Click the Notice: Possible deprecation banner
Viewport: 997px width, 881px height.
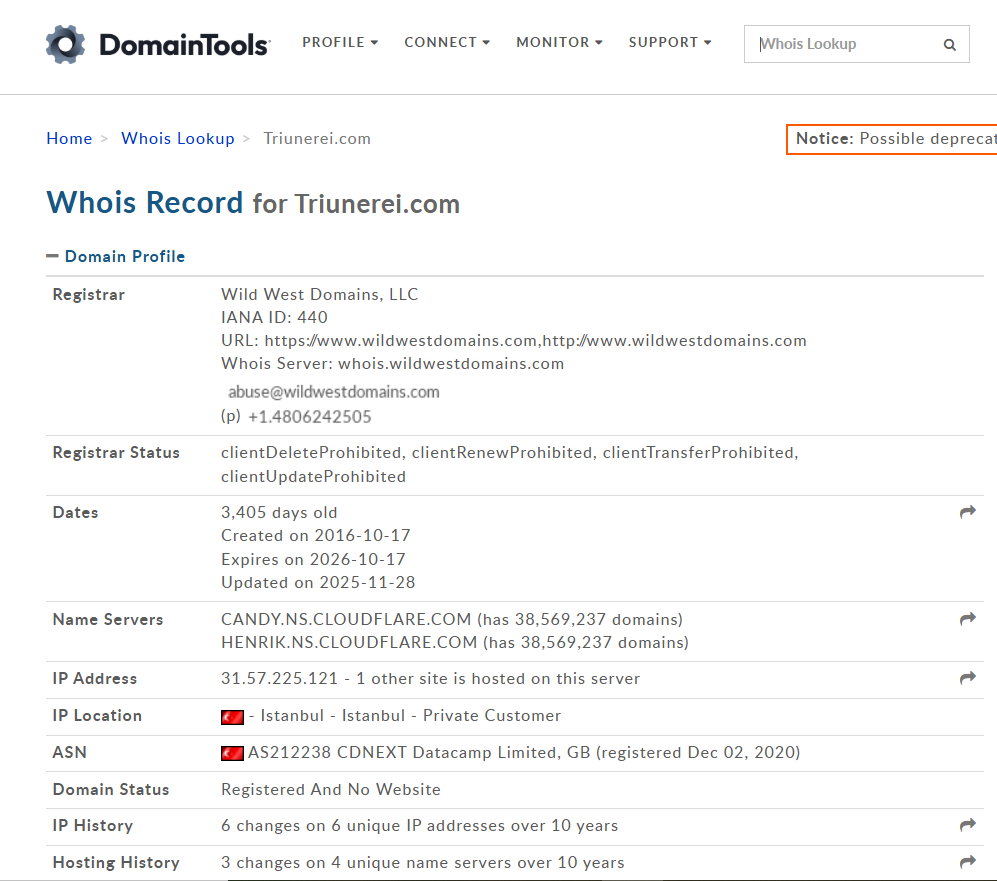(x=891, y=139)
